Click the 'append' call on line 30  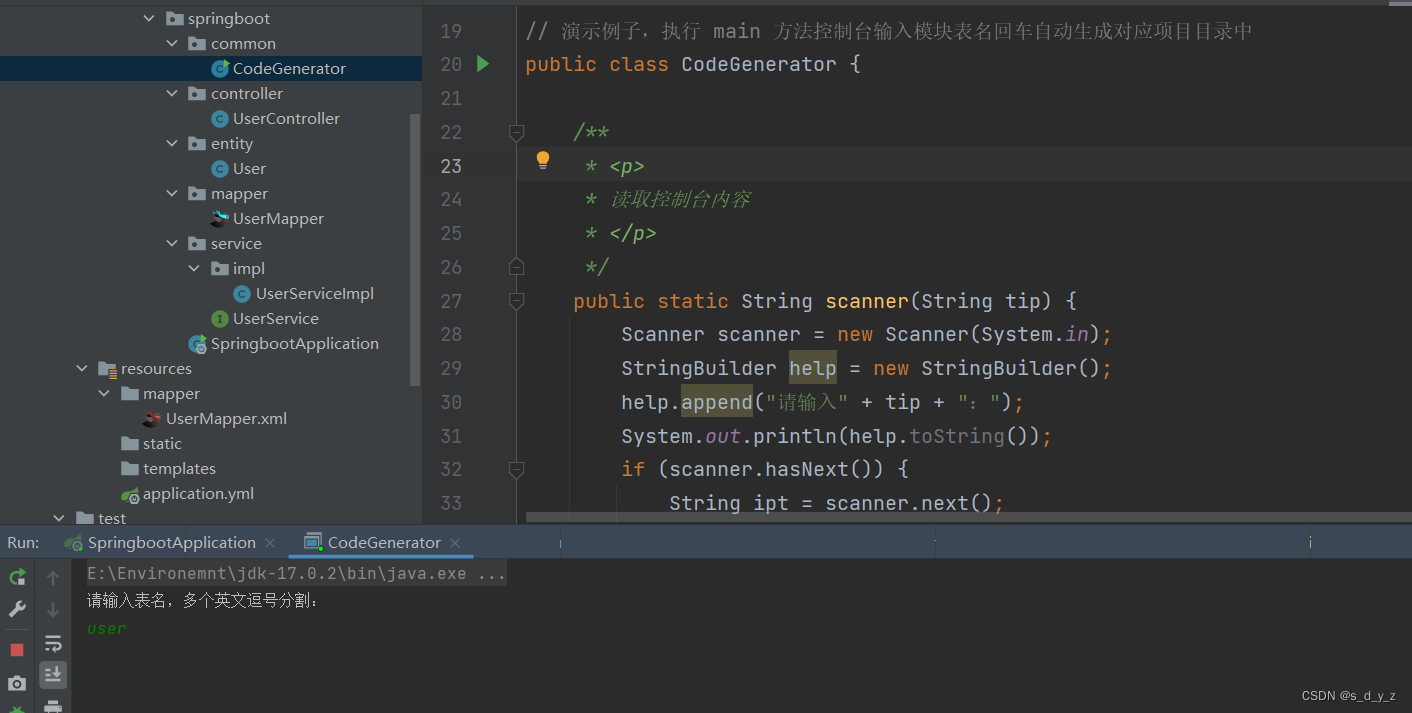coord(717,402)
